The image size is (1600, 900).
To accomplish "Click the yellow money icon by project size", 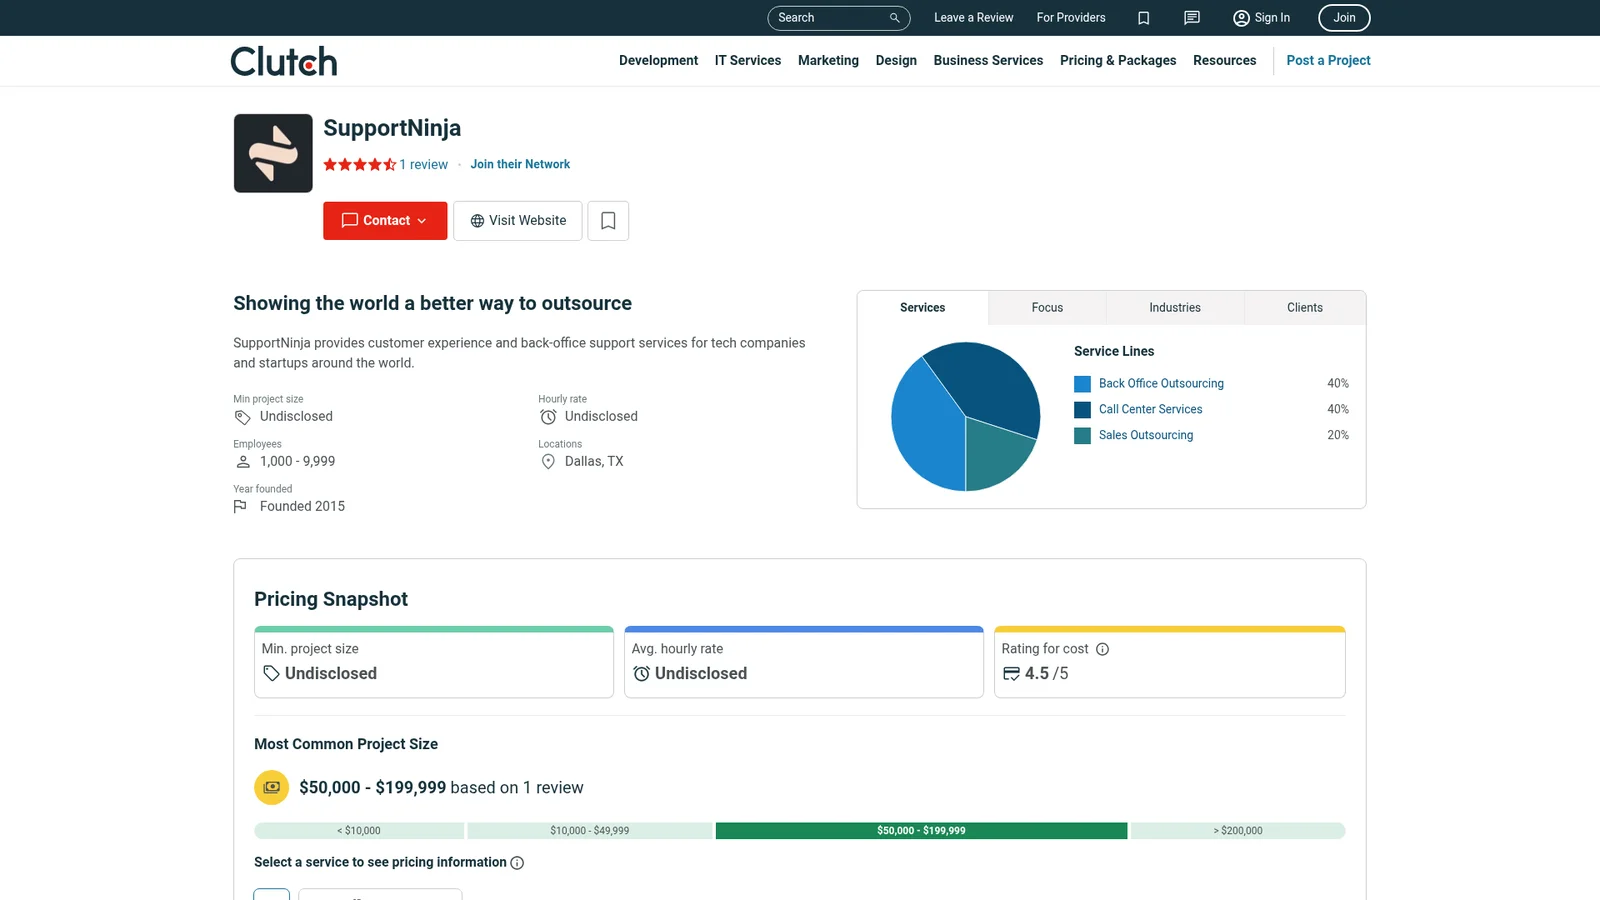I will click(x=272, y=788).
